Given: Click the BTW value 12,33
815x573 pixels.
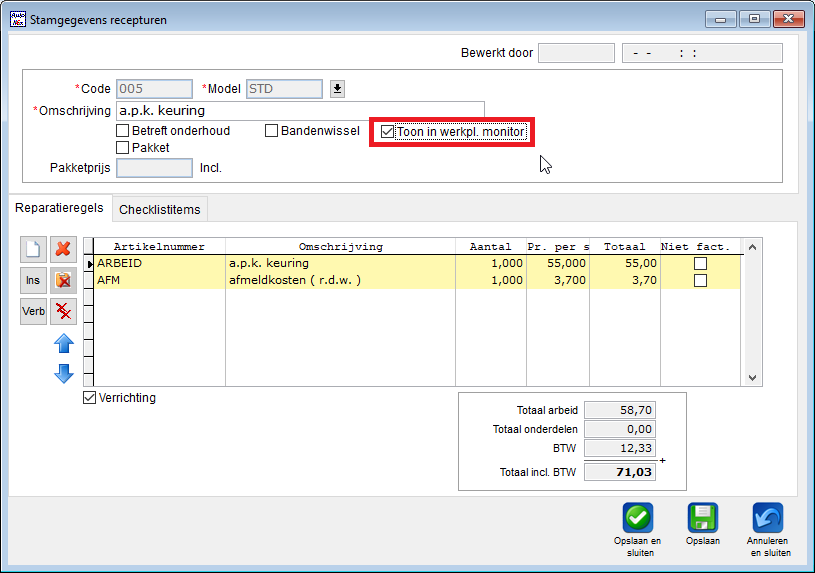Looking at the screenshot, I should (x=620, y=448).
